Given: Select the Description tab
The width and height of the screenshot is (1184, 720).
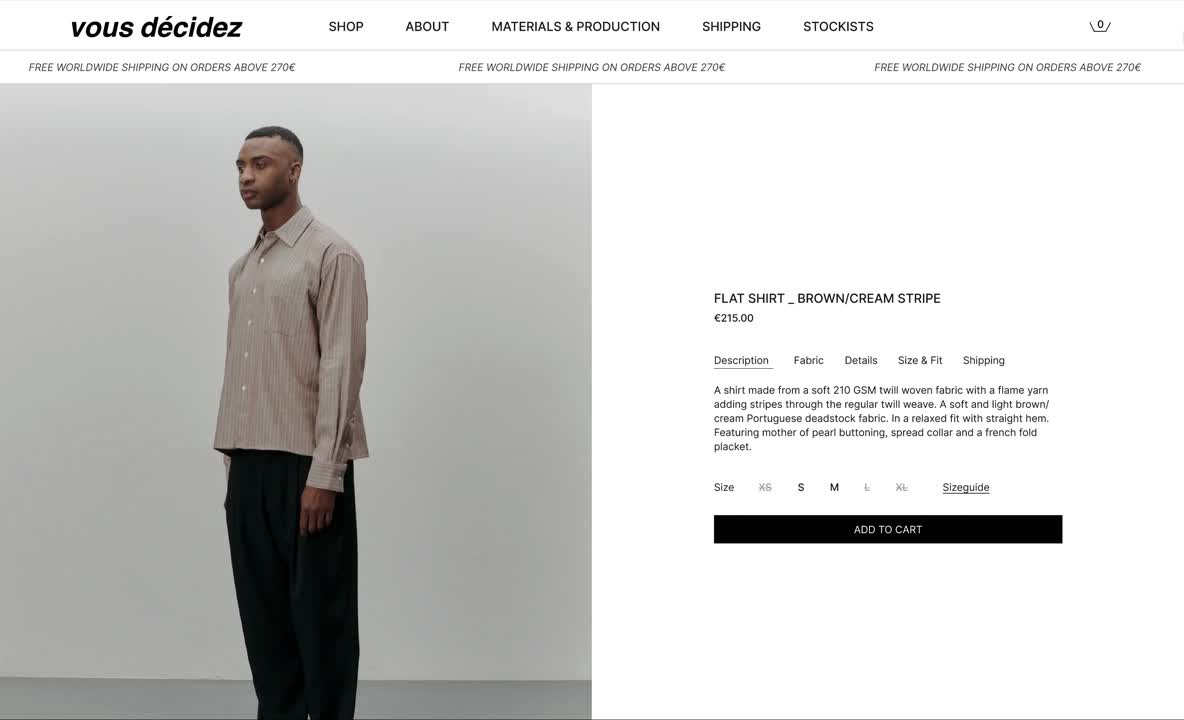Looking at the screenshot, I should click(x=742, y=361).
